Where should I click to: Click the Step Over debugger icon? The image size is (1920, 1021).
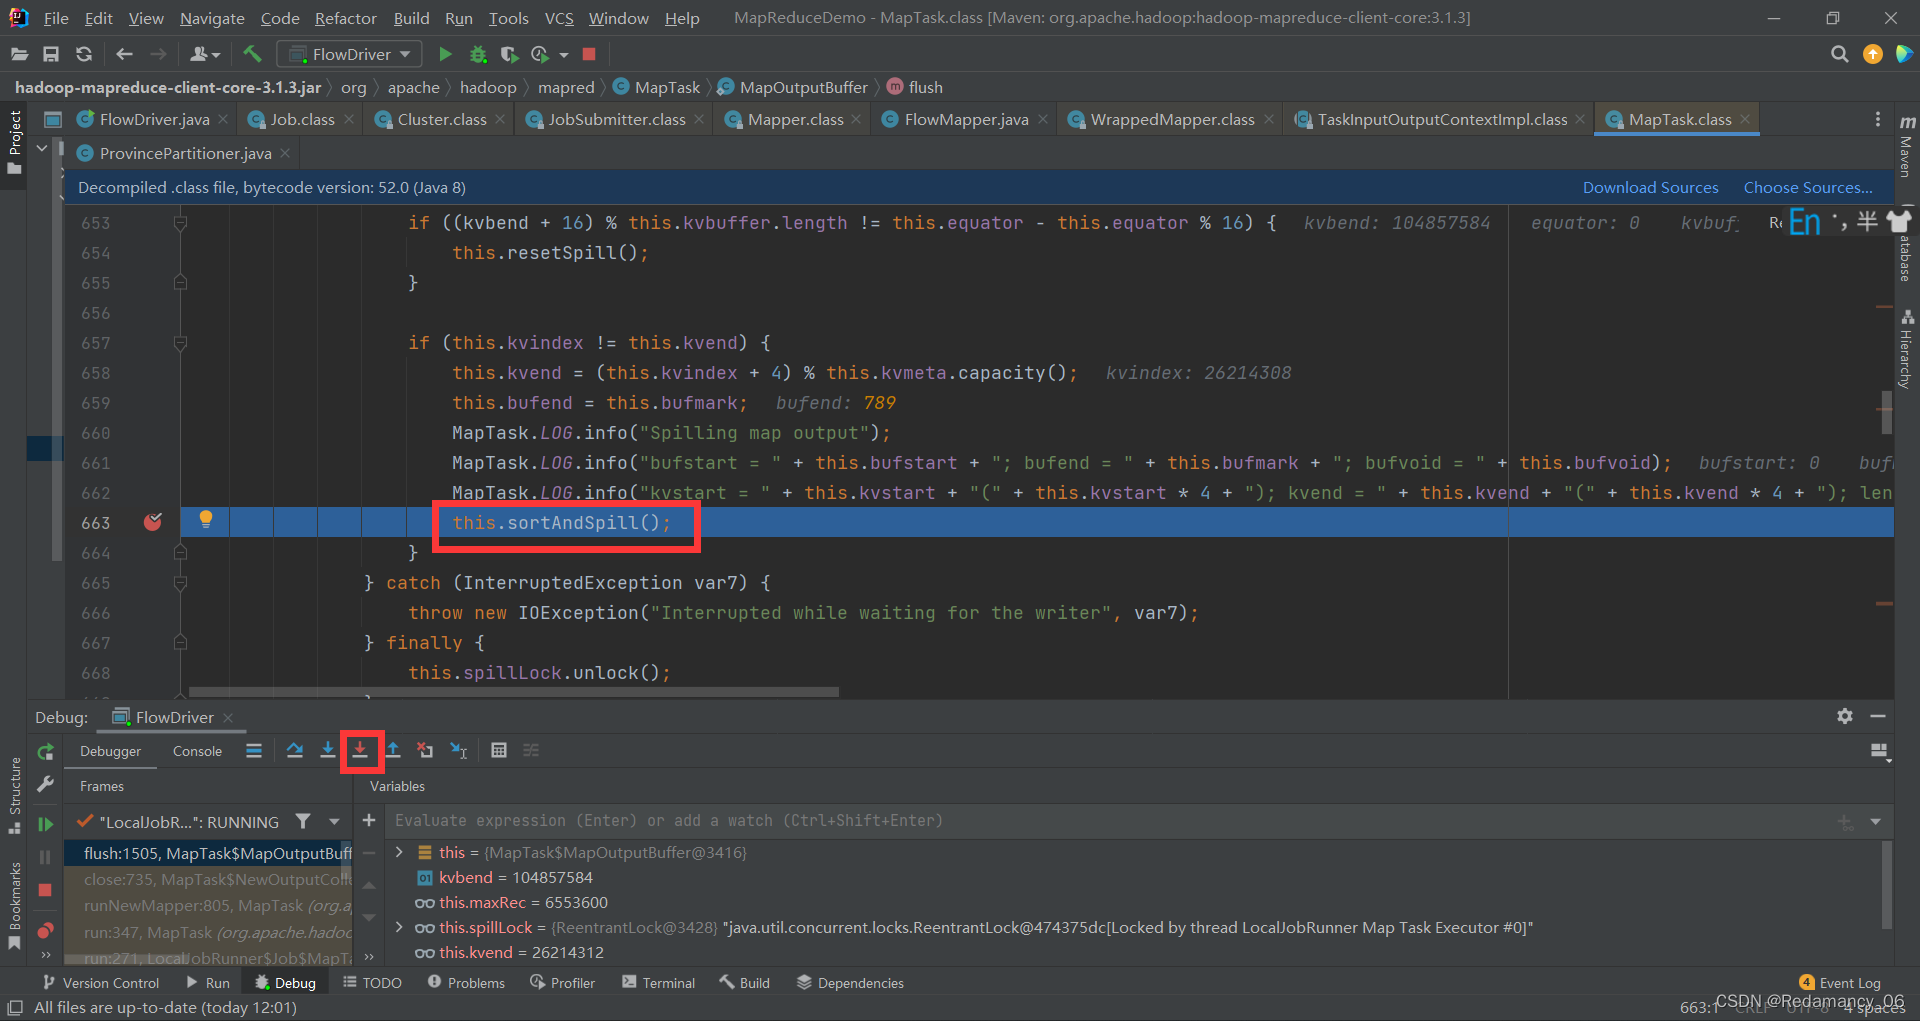click(x=295, y=750)
